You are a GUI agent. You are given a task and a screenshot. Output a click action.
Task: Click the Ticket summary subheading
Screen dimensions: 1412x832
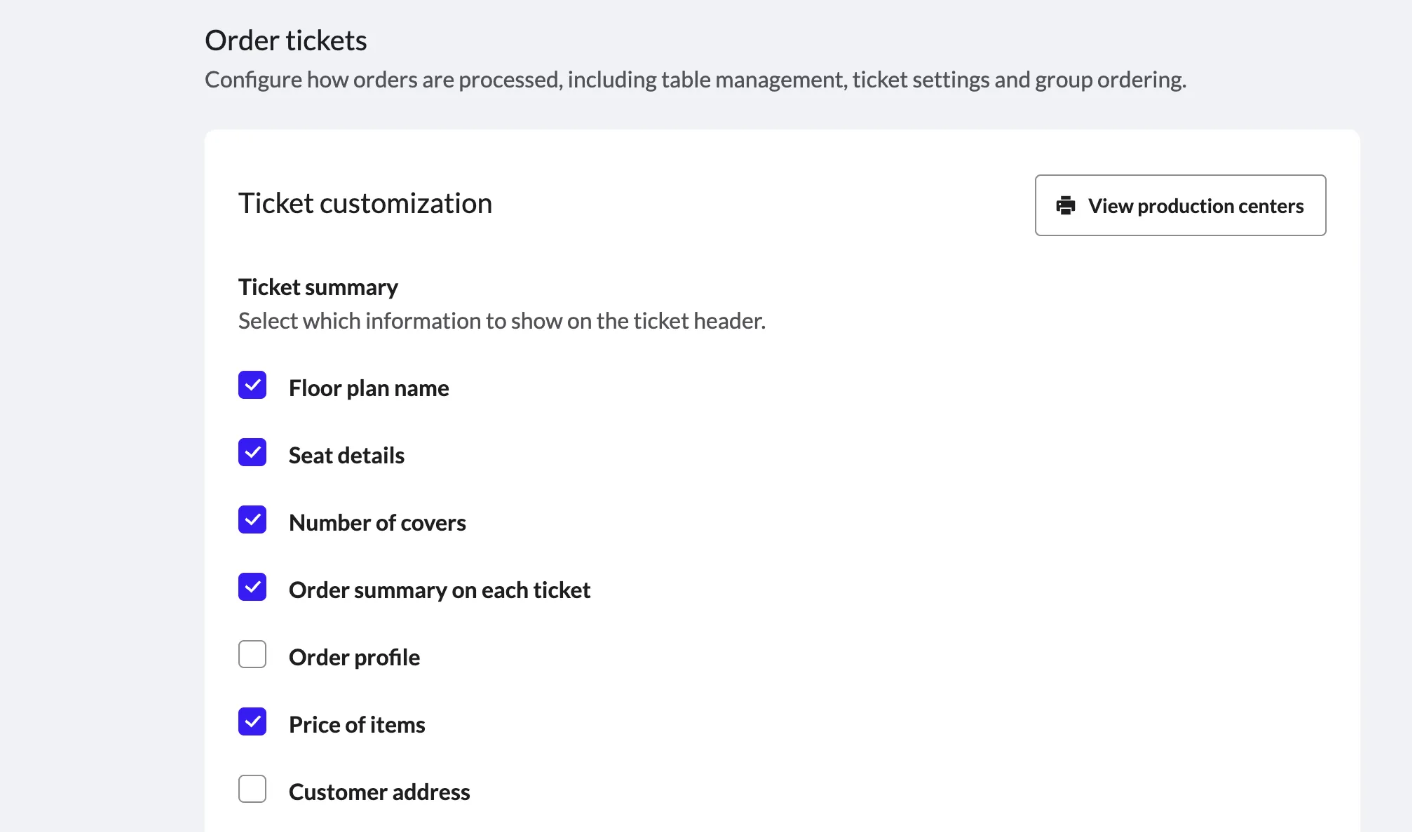[x=318, y=287]
